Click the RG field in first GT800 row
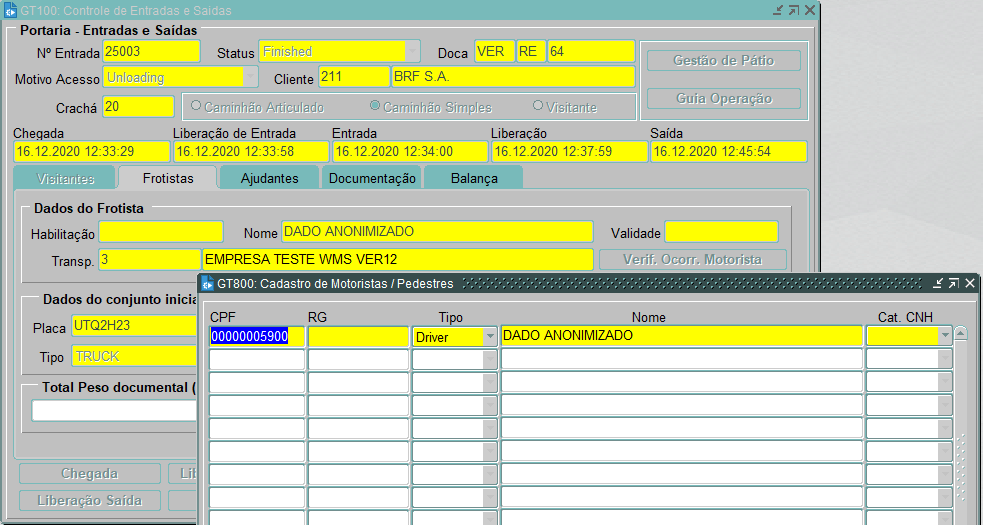 [x=358, y=336]
